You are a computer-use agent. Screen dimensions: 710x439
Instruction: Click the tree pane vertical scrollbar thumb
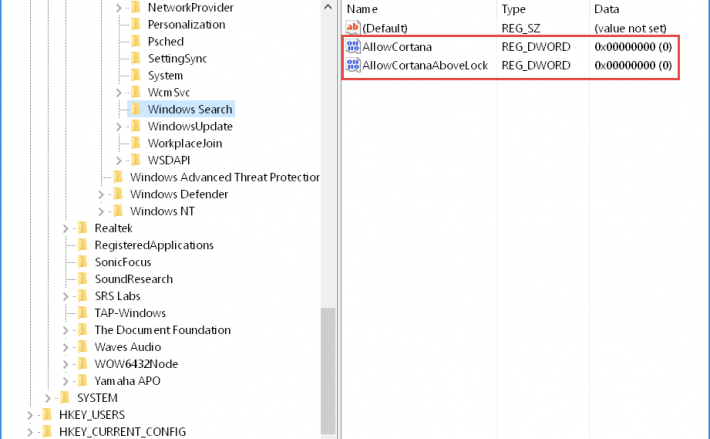coord(328,371)
